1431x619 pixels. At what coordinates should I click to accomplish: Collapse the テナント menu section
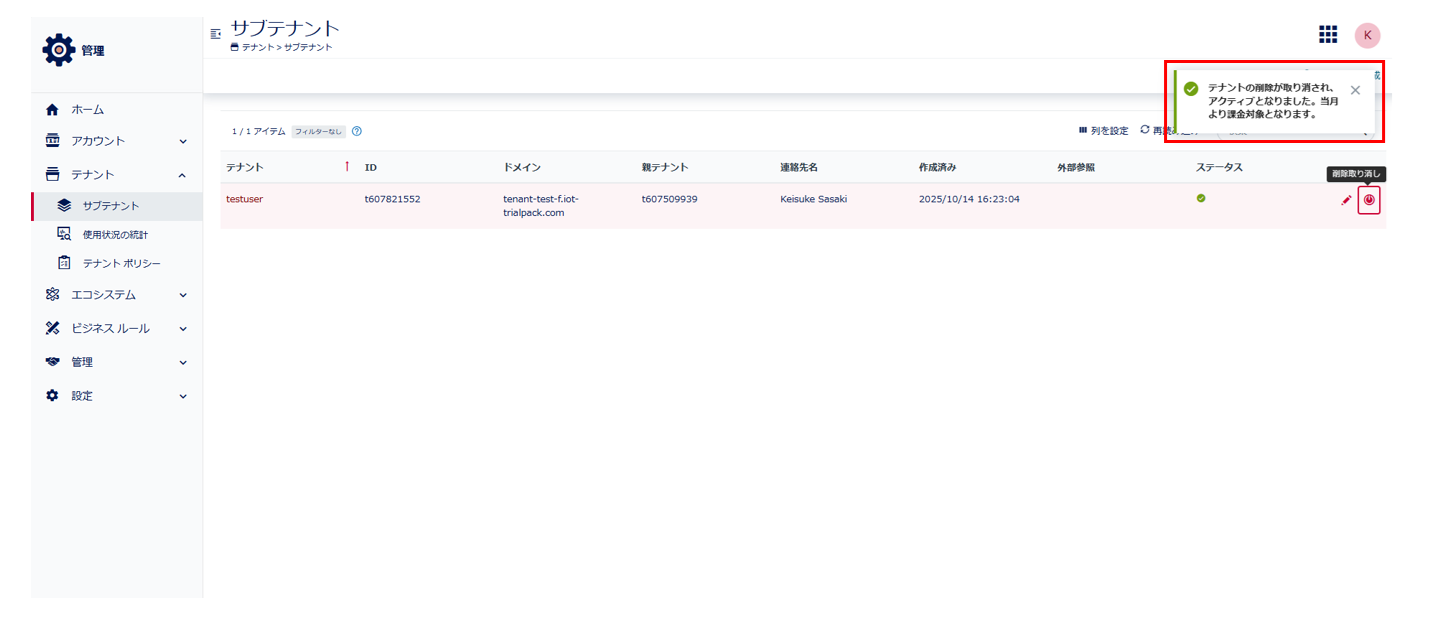click(x=183, y=175)
